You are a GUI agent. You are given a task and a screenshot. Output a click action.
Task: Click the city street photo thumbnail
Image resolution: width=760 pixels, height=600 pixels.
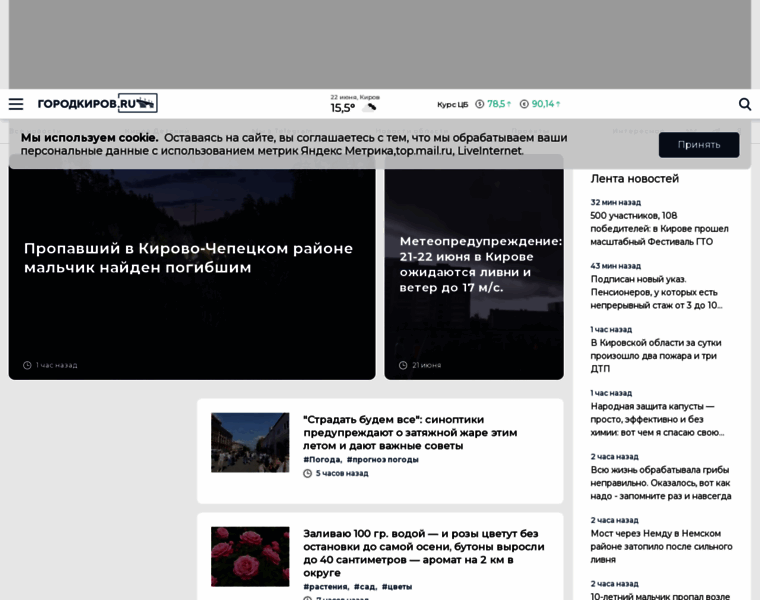250,442
